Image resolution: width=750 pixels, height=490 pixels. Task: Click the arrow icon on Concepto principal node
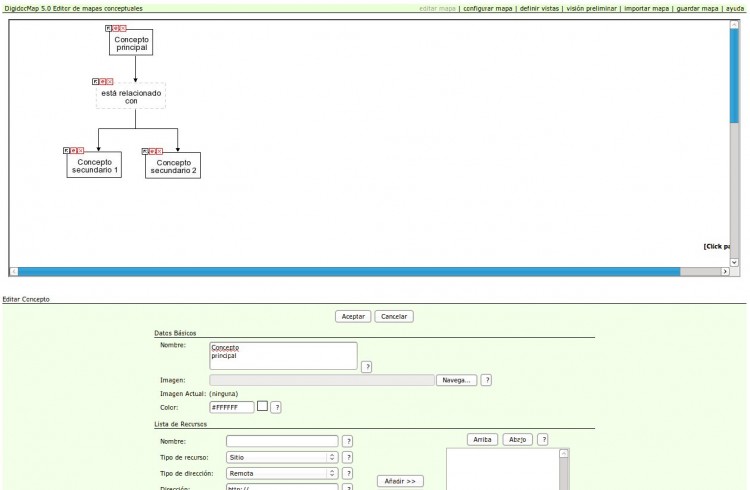pos(108,28)
